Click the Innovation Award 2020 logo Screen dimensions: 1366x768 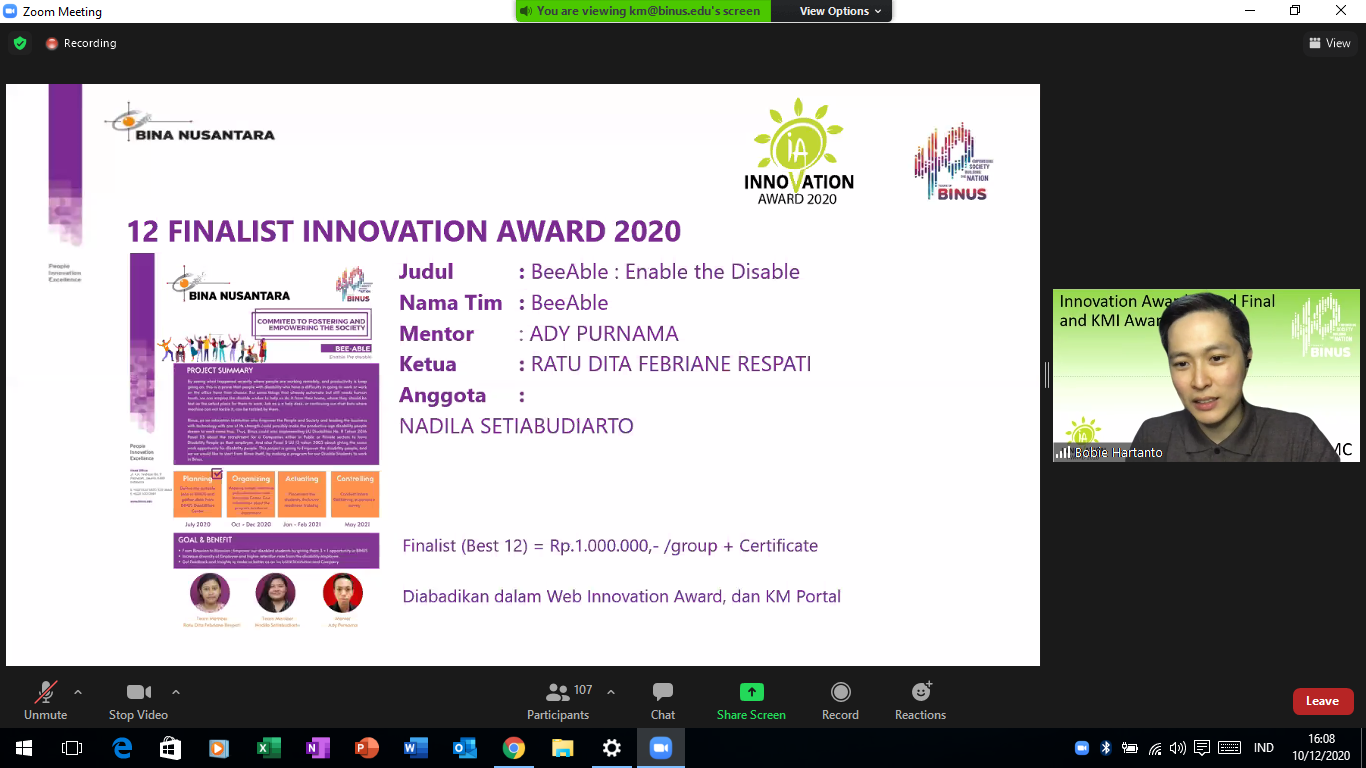(x=799, y=151)
